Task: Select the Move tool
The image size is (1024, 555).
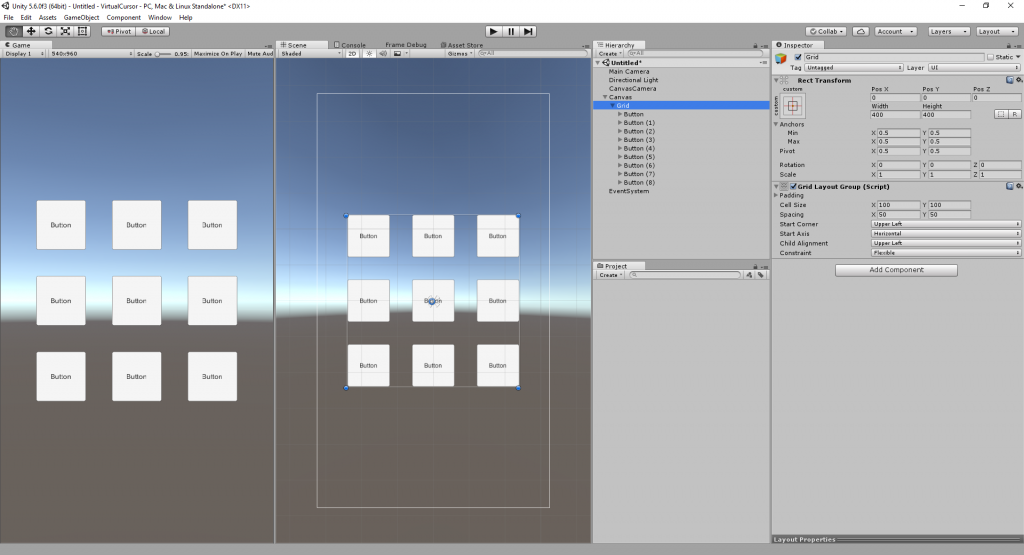Action: coord(30,31)
